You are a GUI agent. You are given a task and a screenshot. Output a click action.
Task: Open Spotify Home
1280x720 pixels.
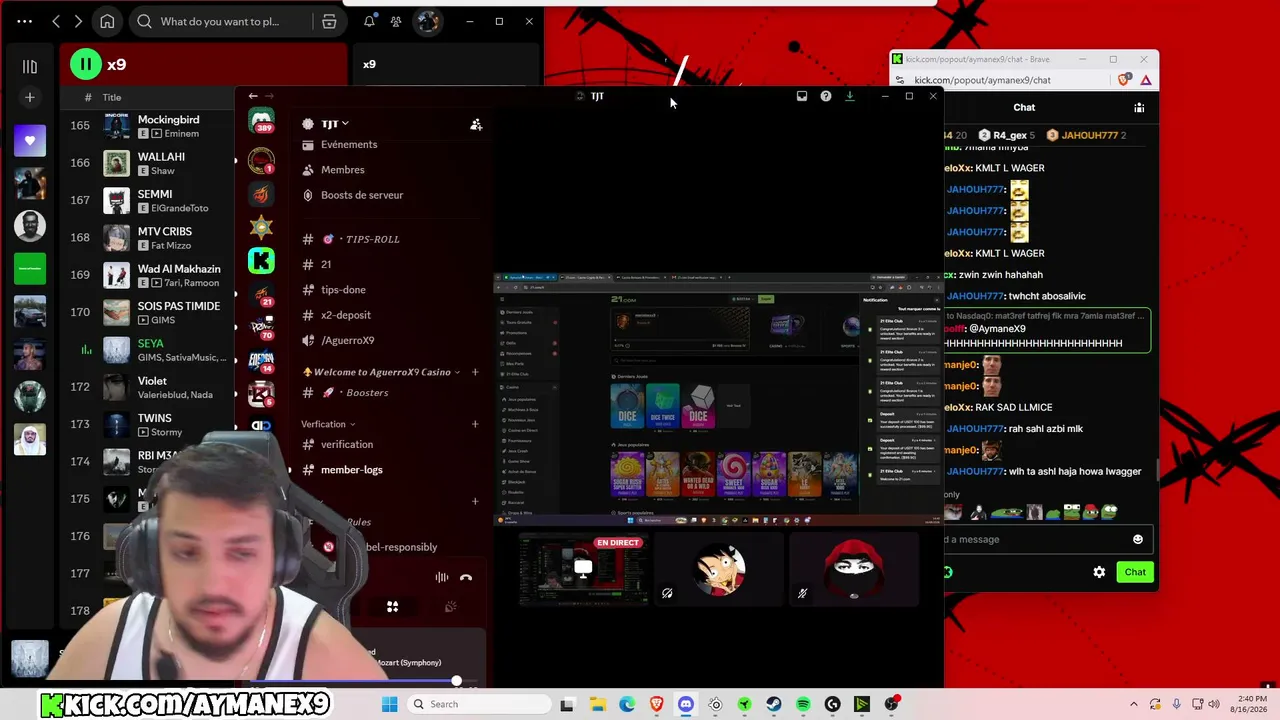click(x=107, y=21)
